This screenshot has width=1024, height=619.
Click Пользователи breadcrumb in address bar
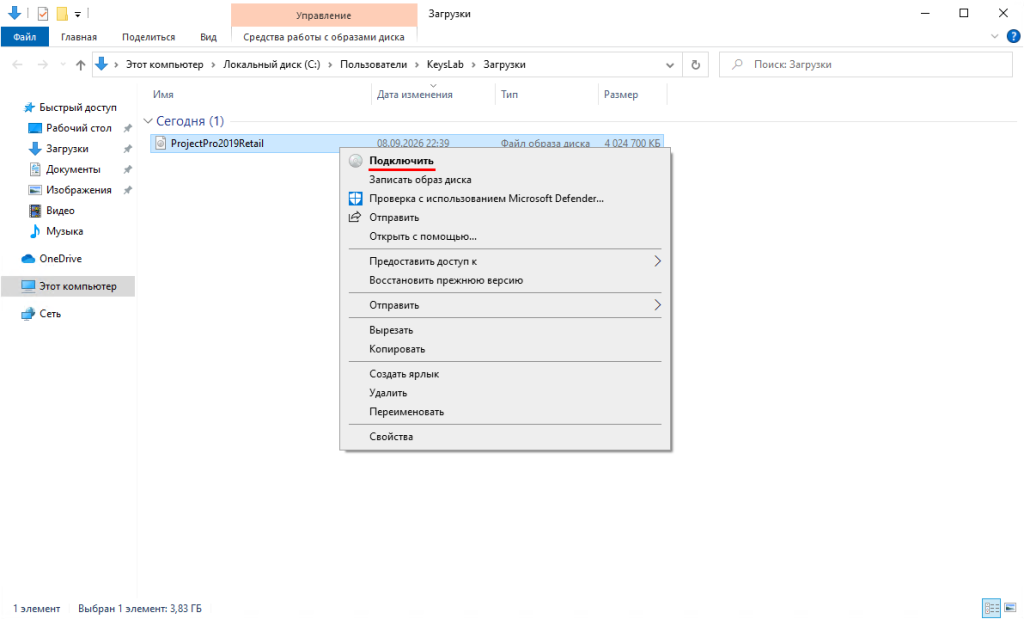(x=374, y=65)
